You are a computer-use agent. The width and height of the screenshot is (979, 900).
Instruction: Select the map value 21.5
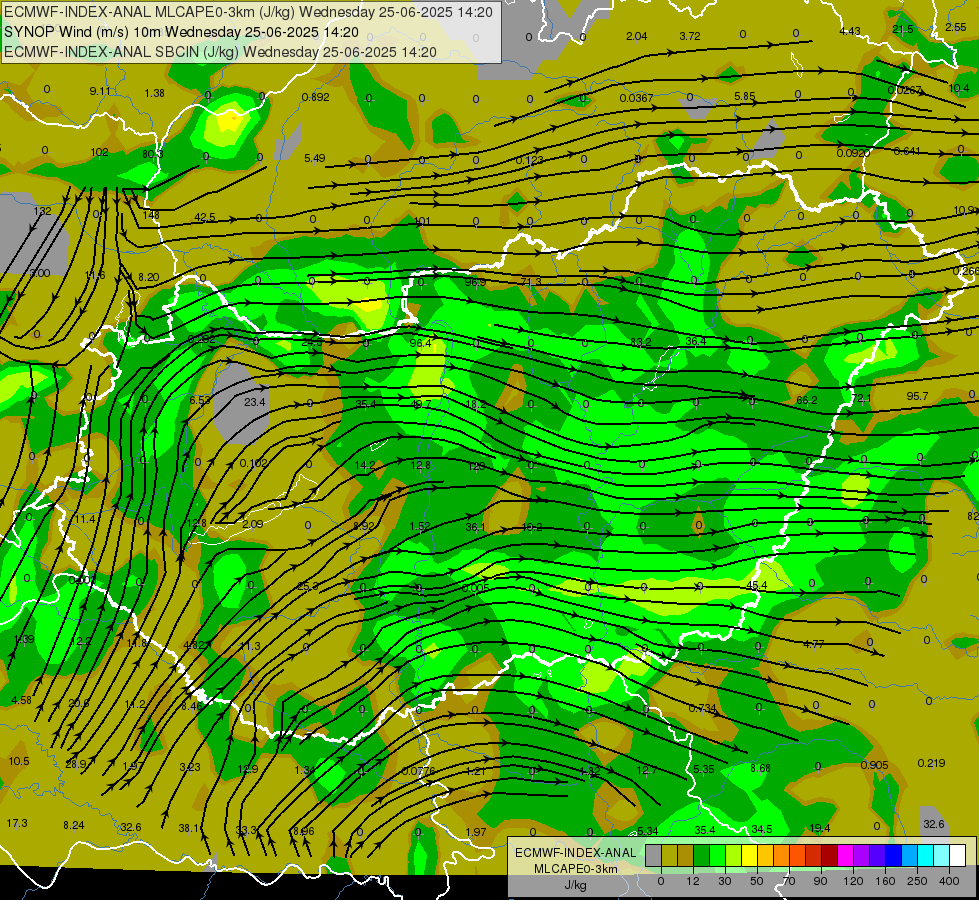coord(903,29)
